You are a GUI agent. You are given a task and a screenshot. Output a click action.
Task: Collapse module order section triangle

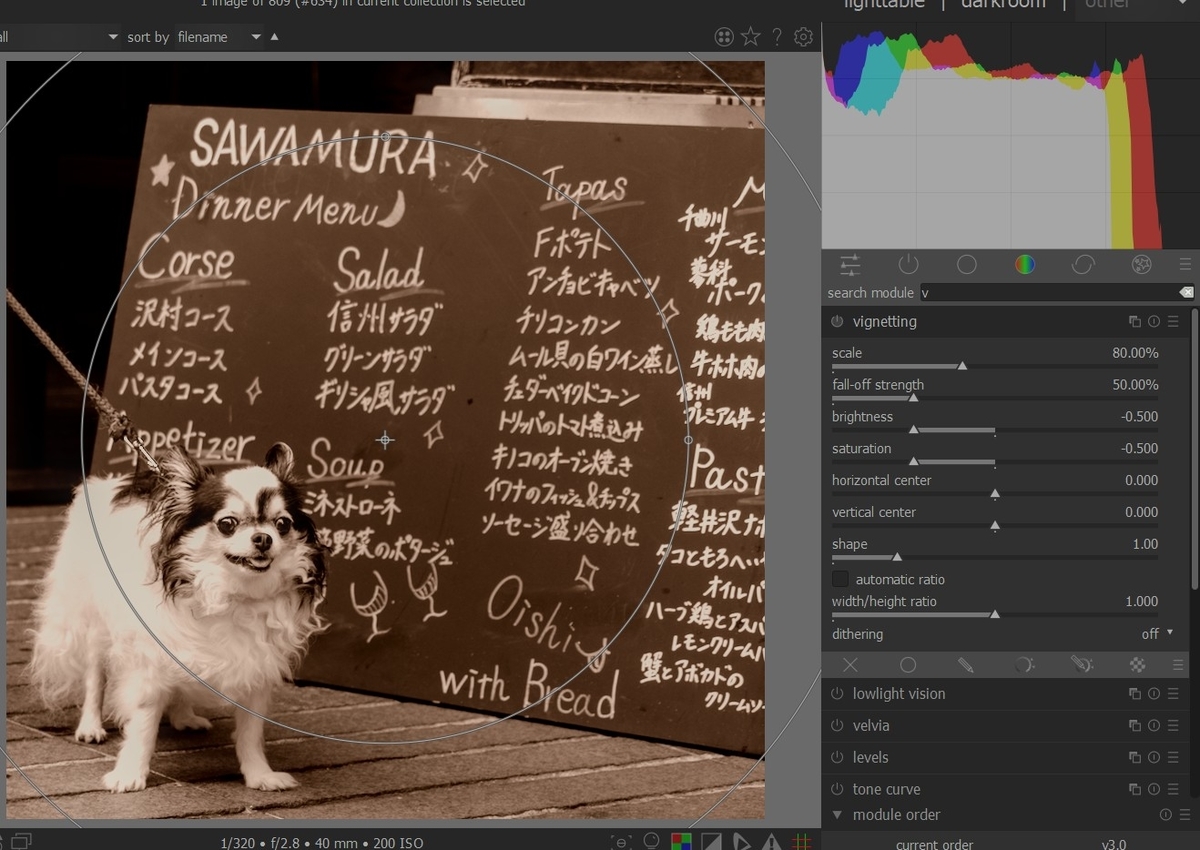tap(837, 815)
